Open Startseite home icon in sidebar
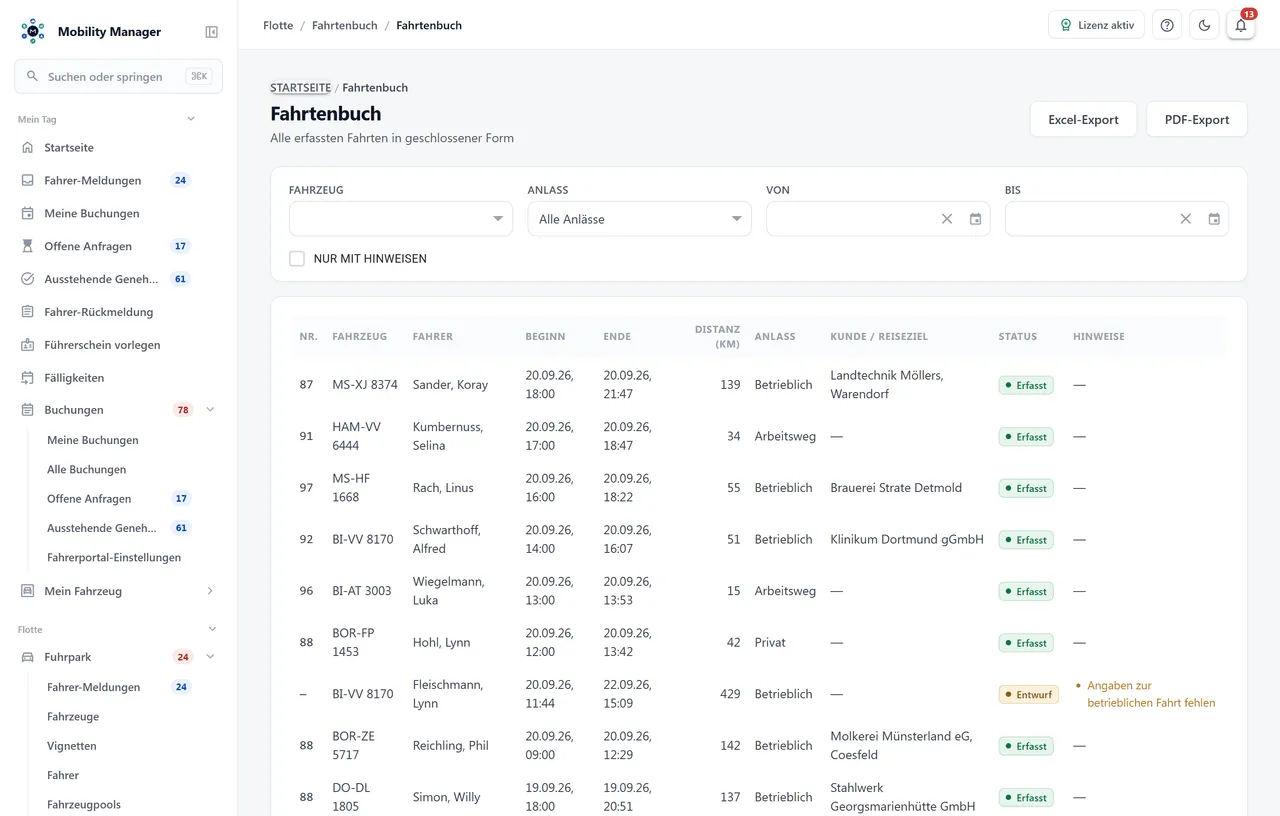Screen dimensions: 1280x816 coord(28,147)
